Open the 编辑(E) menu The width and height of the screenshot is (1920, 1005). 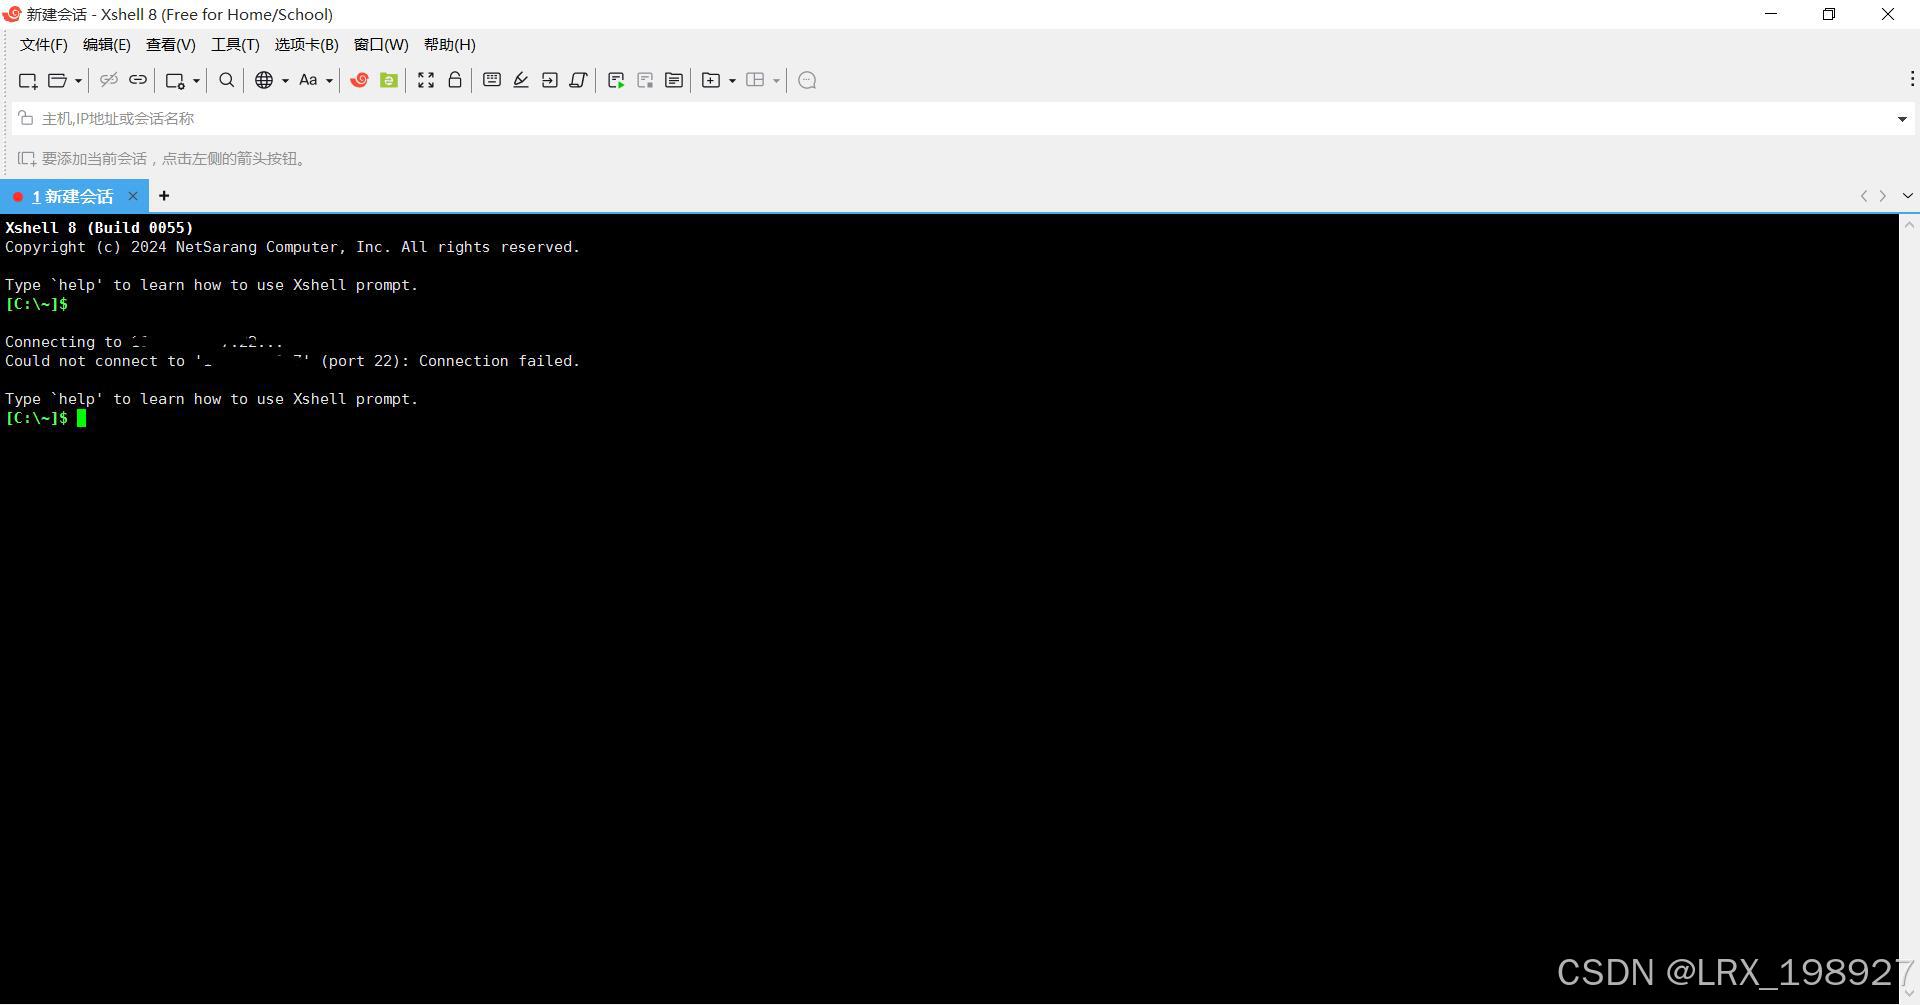click(107, 45)
